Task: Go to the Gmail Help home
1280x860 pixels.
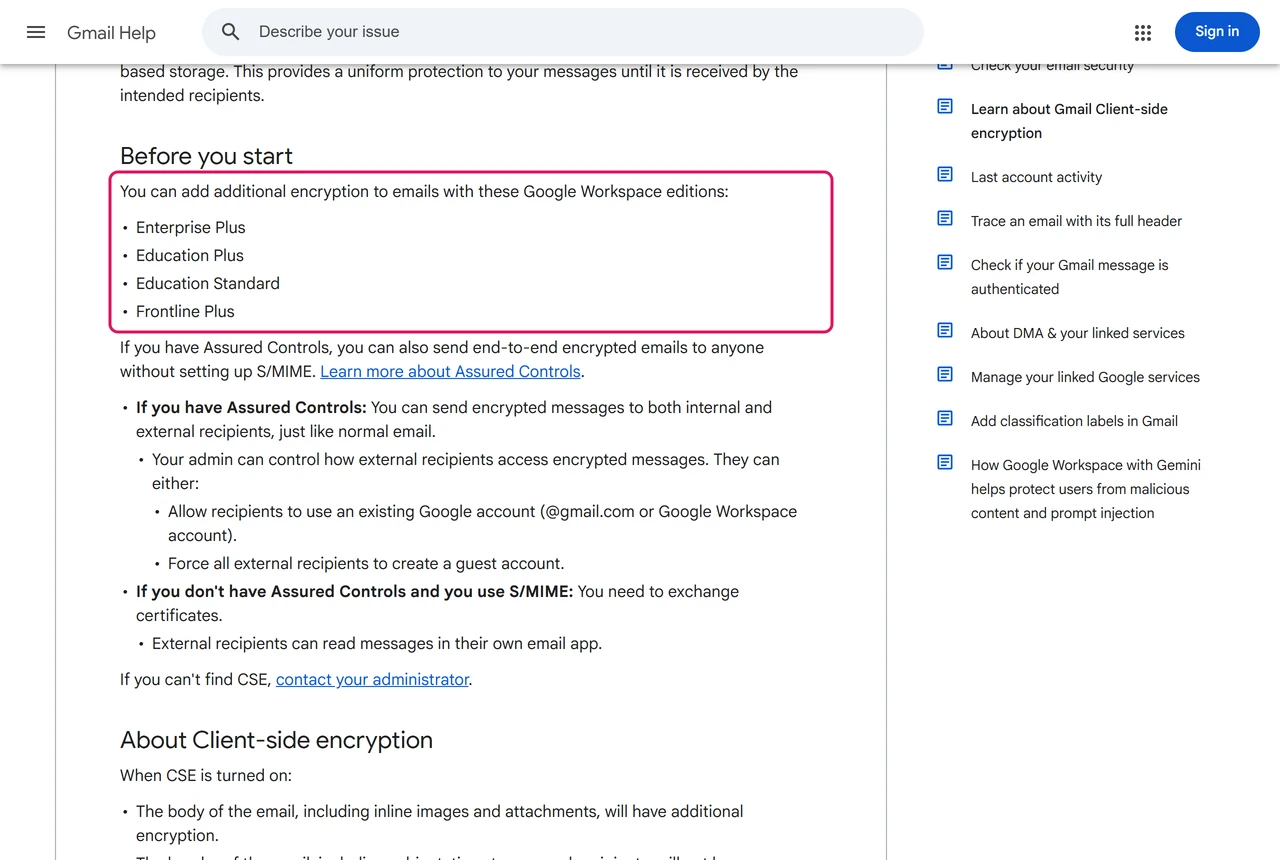Action: [111, 33]
